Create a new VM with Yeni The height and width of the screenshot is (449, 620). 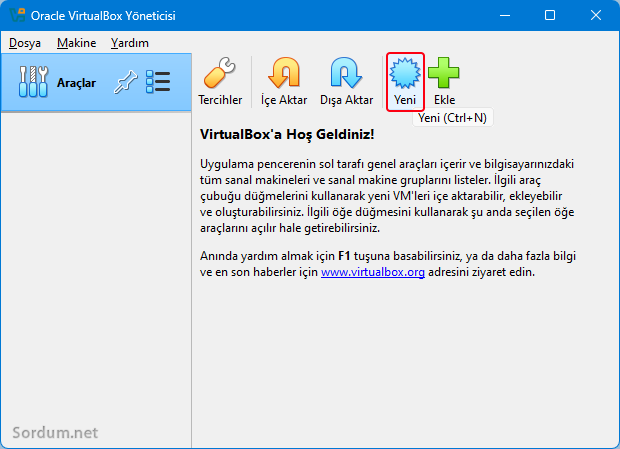pyautogui.click(x=405, y=81)
